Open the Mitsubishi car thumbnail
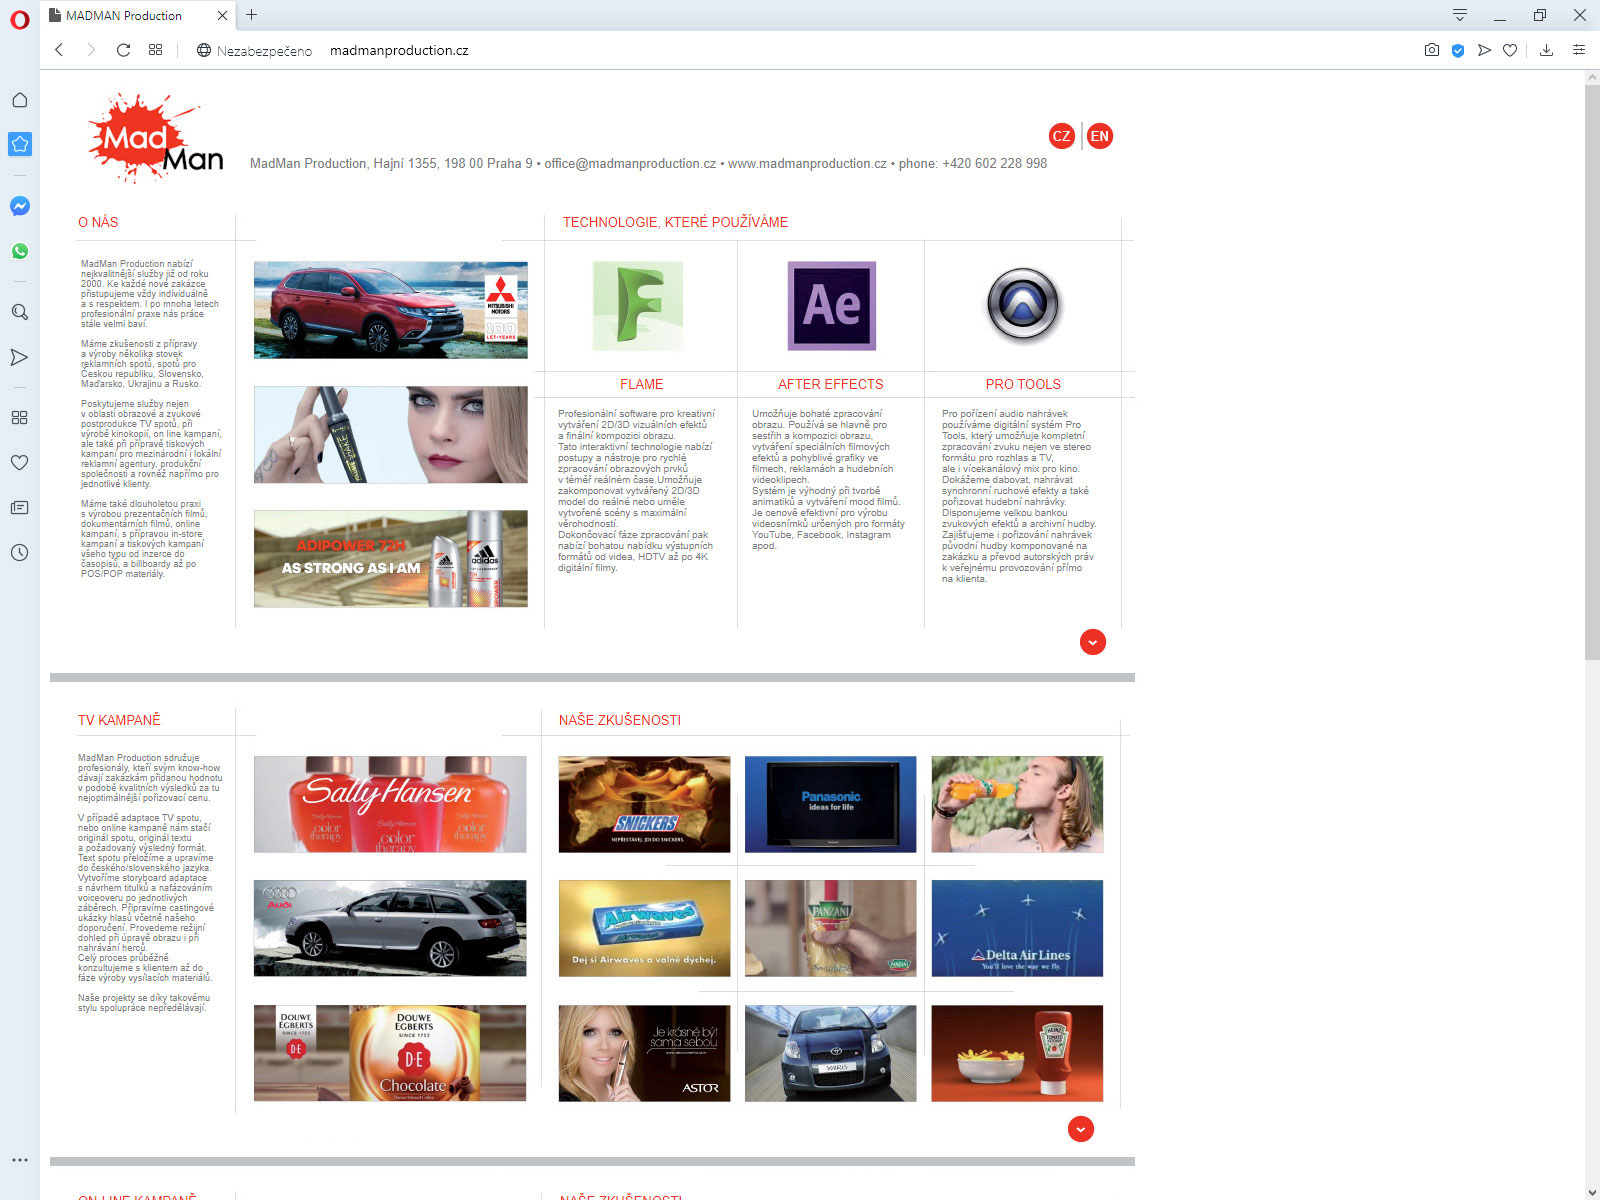1600x1200 pixels. click(x=391, y=310)
